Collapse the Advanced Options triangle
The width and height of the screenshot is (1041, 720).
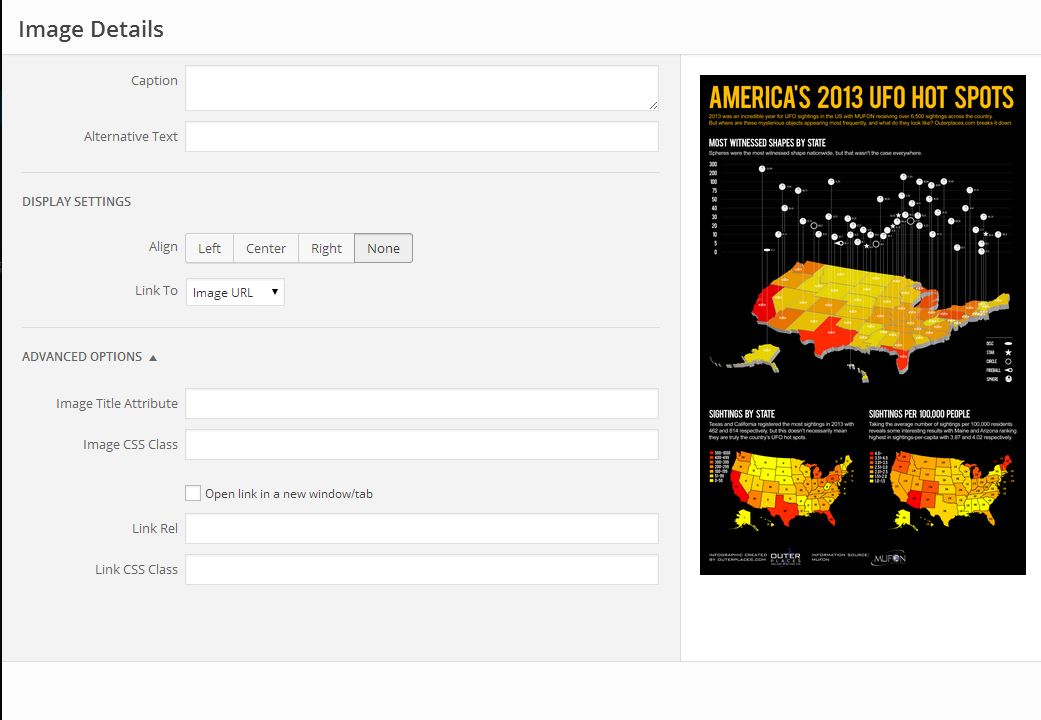point(153,357)
